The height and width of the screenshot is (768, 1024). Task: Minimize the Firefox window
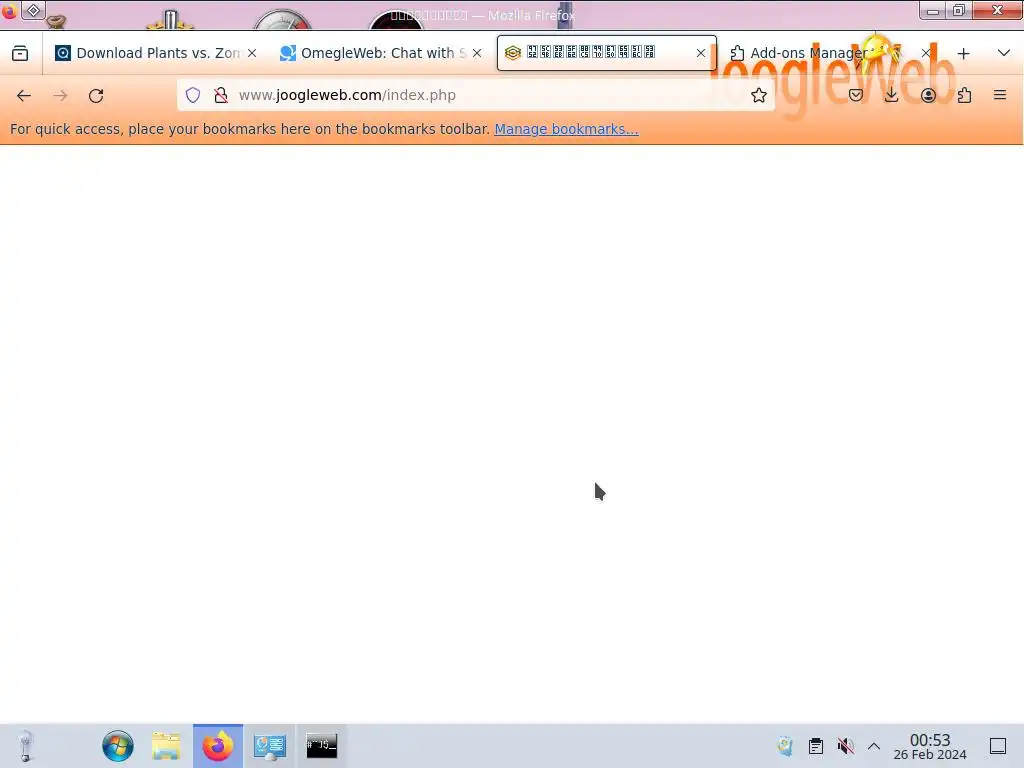point(933,10)
